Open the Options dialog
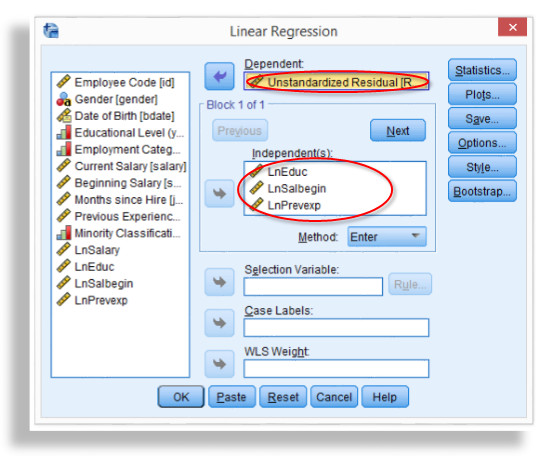 click(482, 143)
